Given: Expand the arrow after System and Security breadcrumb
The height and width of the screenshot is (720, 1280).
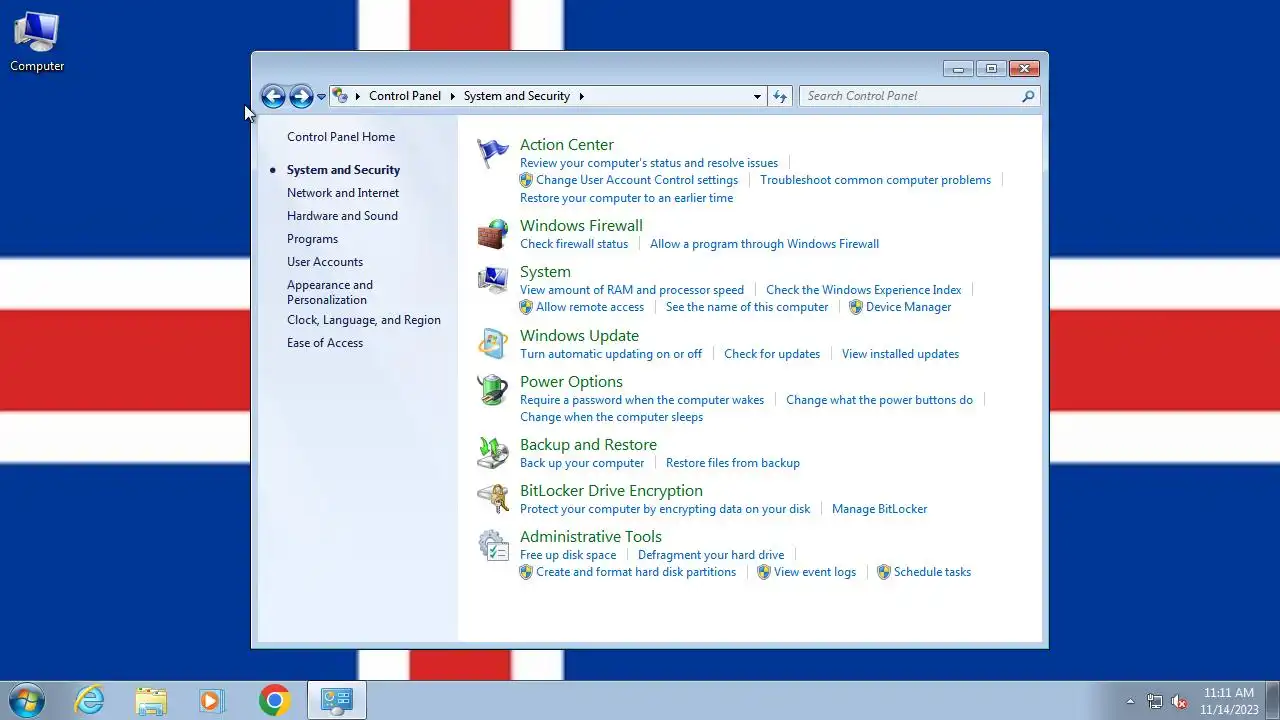Looking at the screenshot, I should tap(581, 96).
